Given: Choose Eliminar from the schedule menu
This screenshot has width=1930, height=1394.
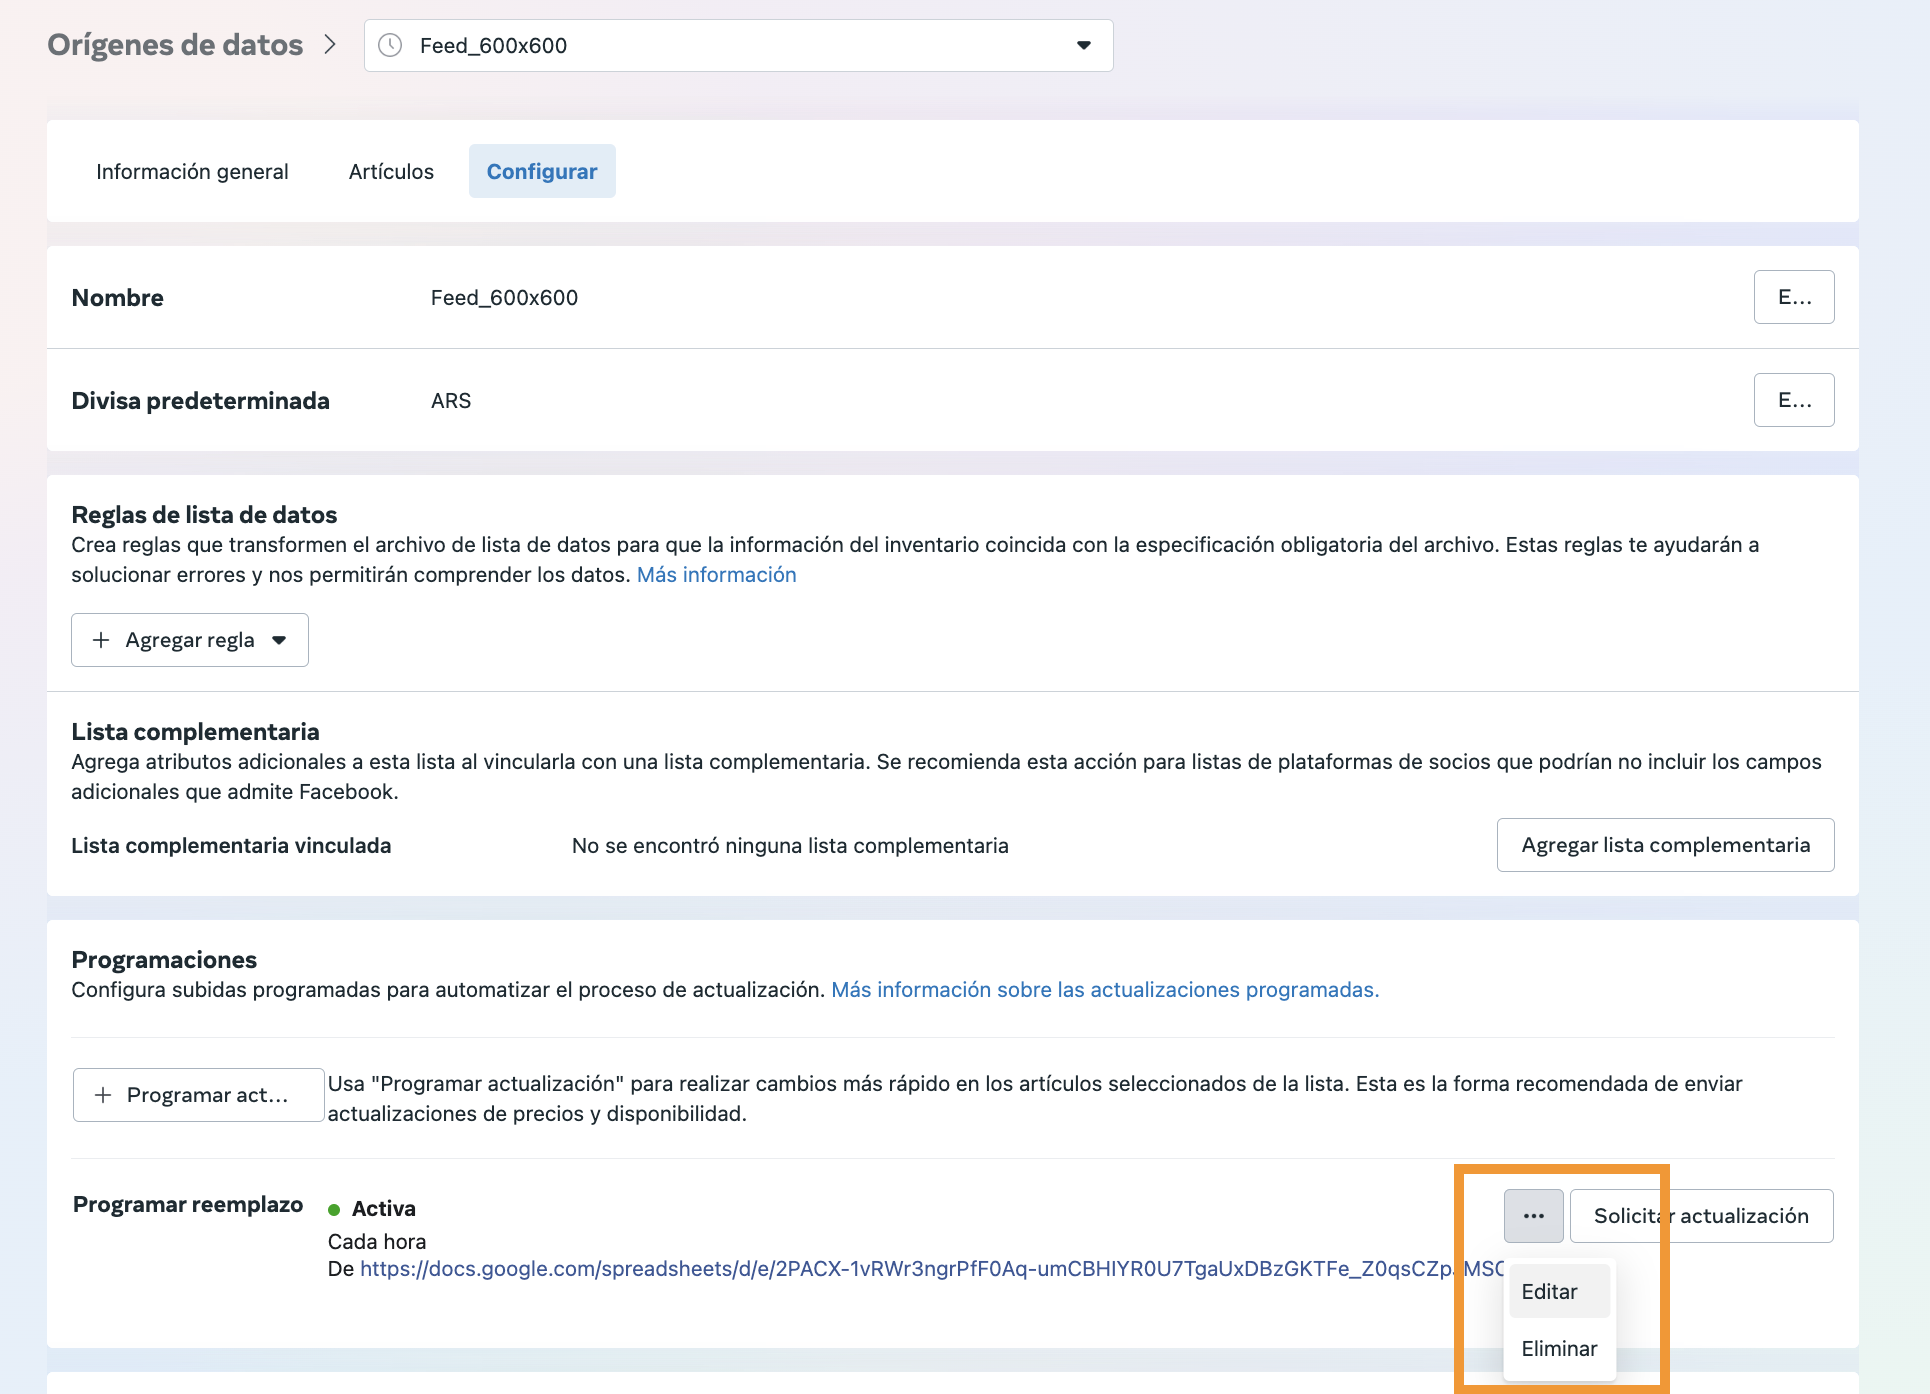Looking at the screenshot, I should pyautogui.click(x=1558, y=1349).
